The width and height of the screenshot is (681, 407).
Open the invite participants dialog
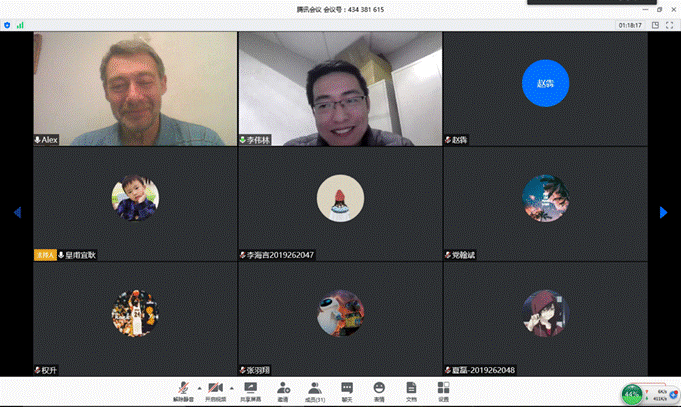coord(283,390)
